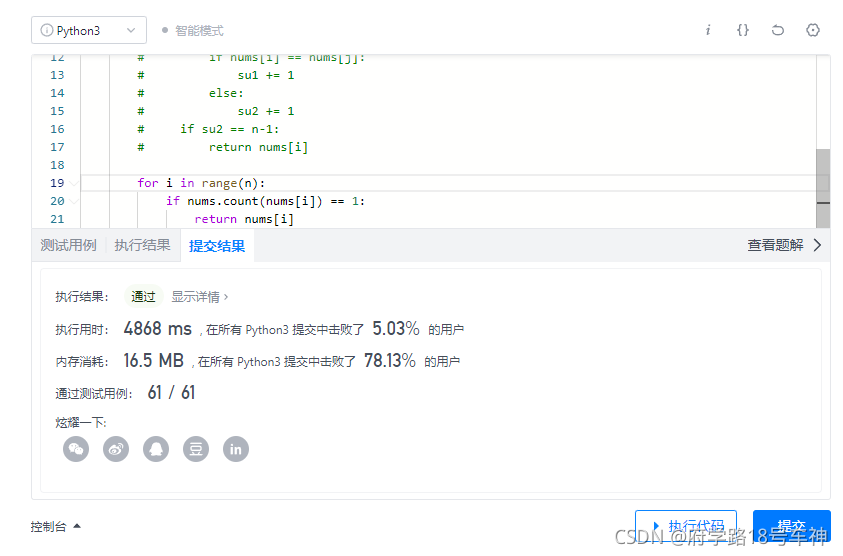Click the commented 'if su2 == n-1:' line 16
843x556 pixels.
tap(230, 129)
